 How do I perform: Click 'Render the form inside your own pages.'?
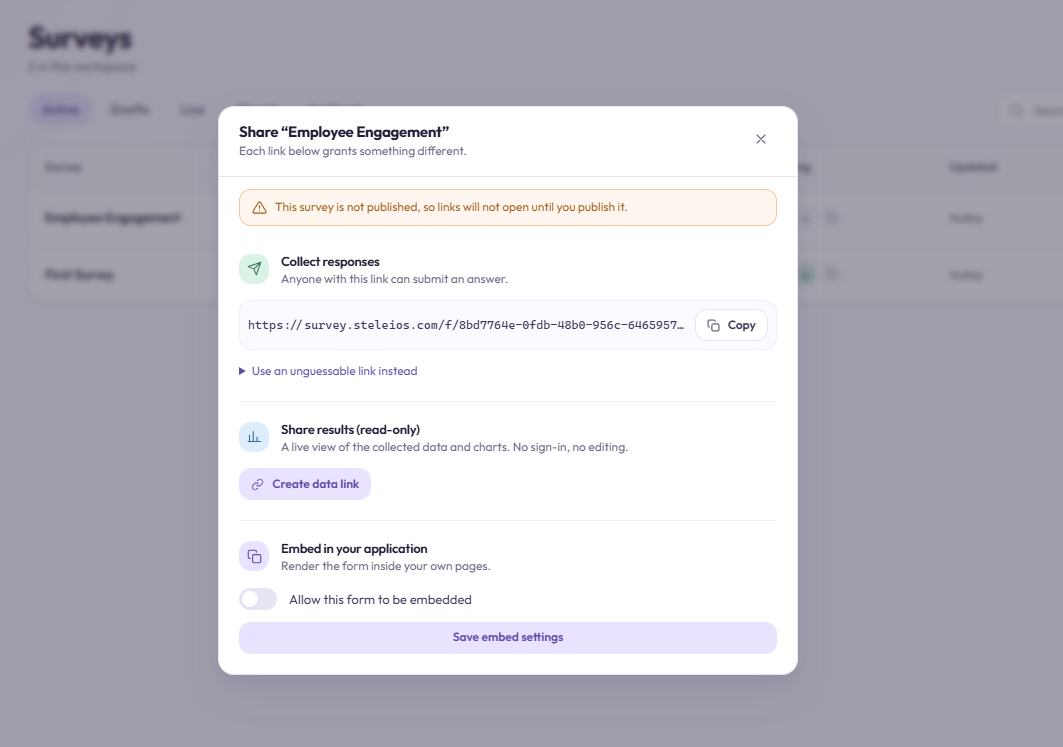(386, 566)
